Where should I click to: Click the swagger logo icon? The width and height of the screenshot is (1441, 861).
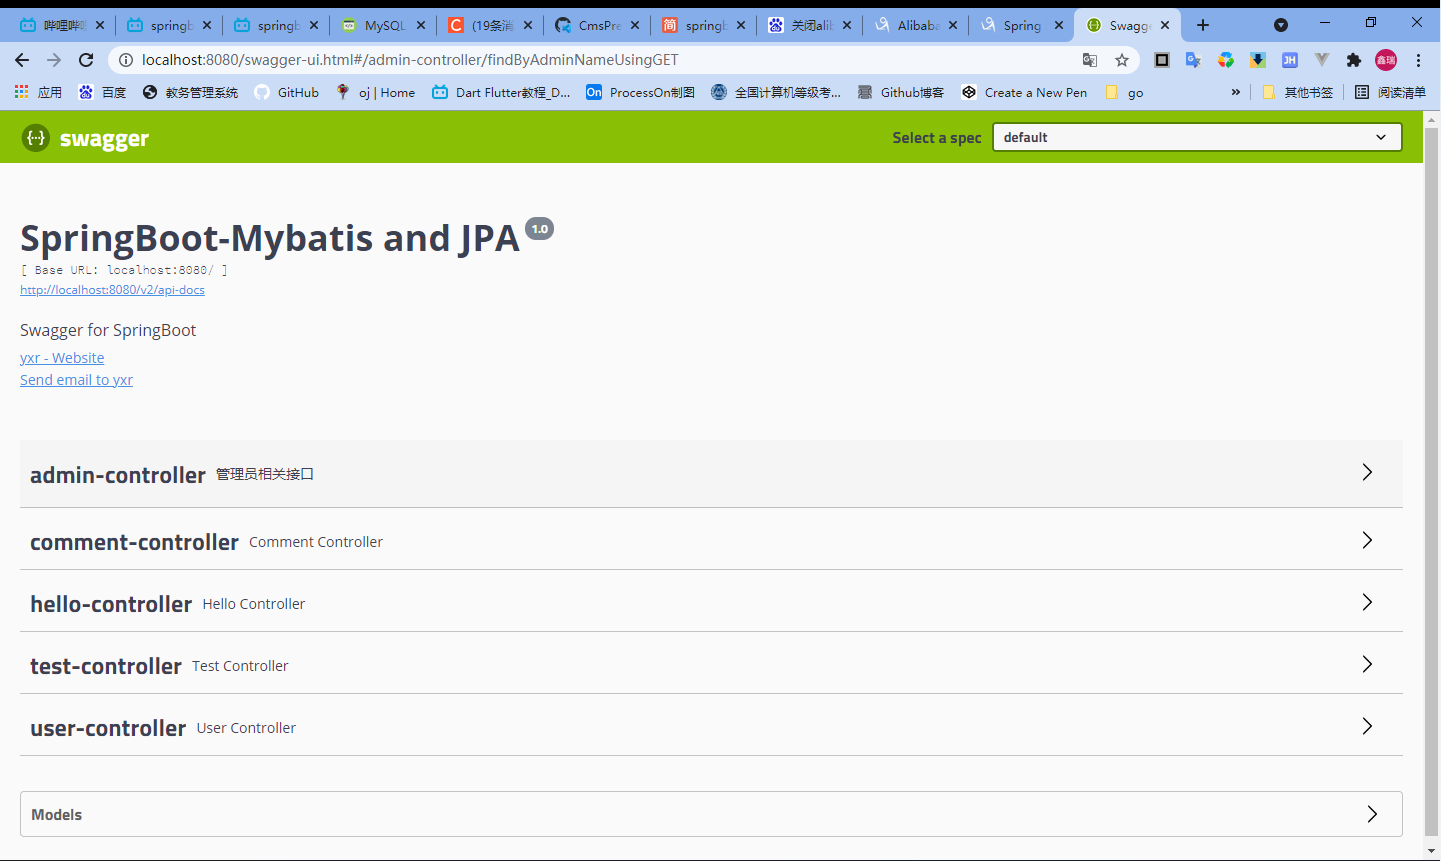(x=36, y=138)
